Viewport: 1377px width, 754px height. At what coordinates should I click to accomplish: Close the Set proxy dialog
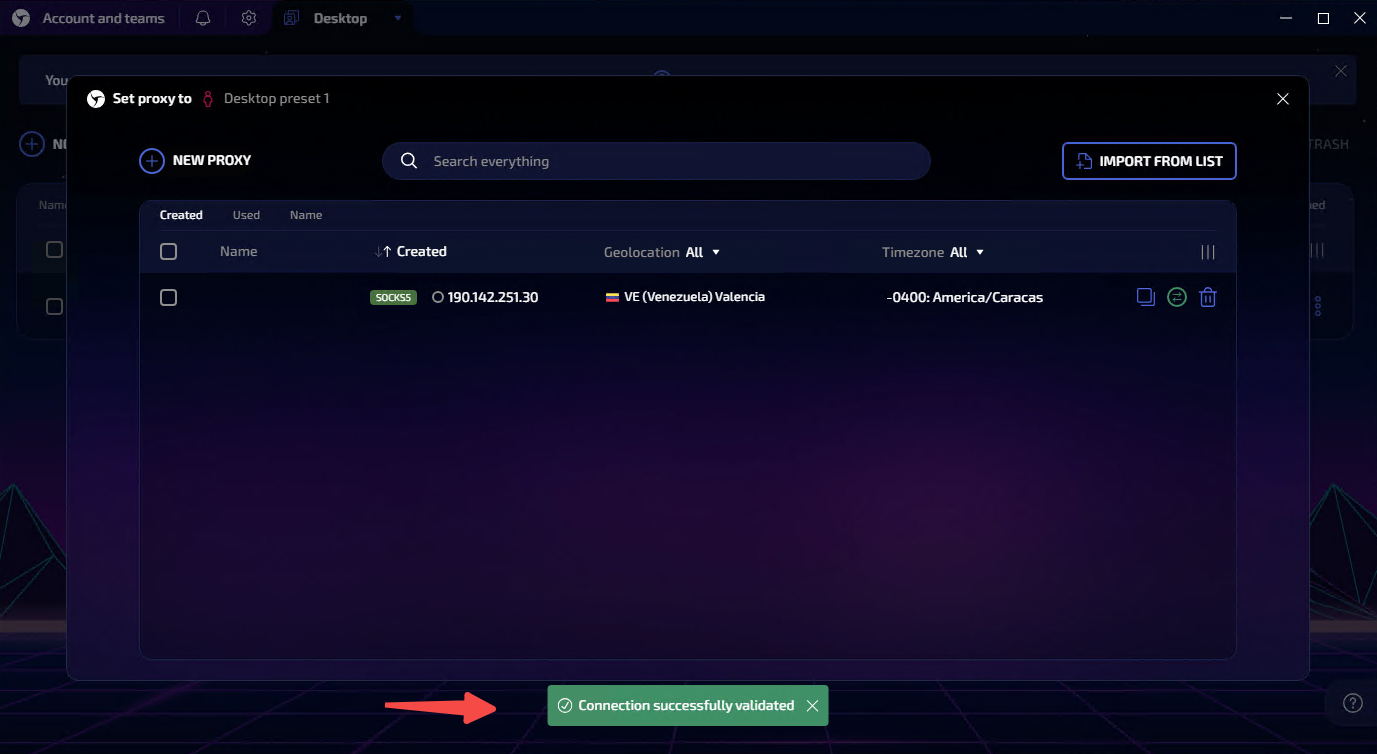[x=1283, y=99]
